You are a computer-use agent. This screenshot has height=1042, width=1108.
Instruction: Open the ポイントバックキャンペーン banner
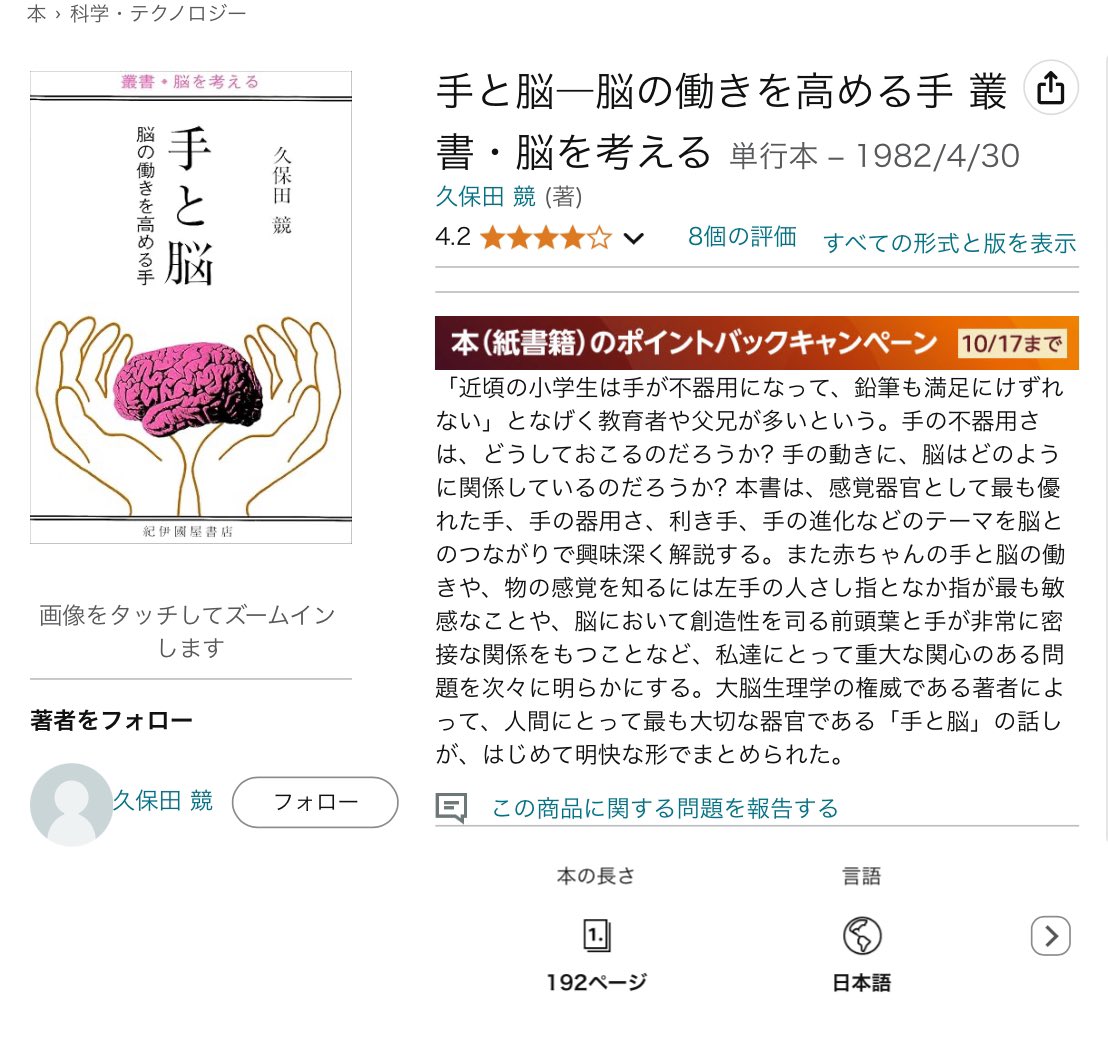tap(757, 343)
